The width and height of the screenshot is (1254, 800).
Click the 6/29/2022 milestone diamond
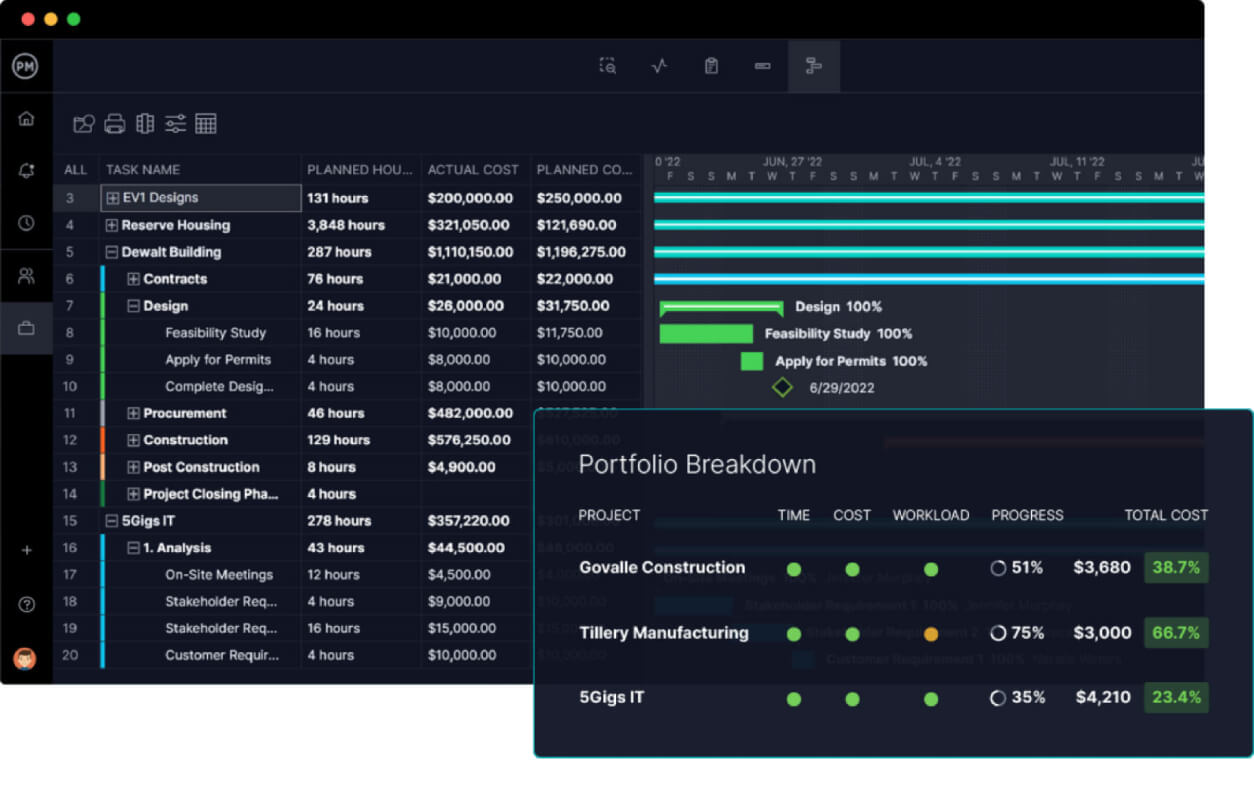click(782, 387)
